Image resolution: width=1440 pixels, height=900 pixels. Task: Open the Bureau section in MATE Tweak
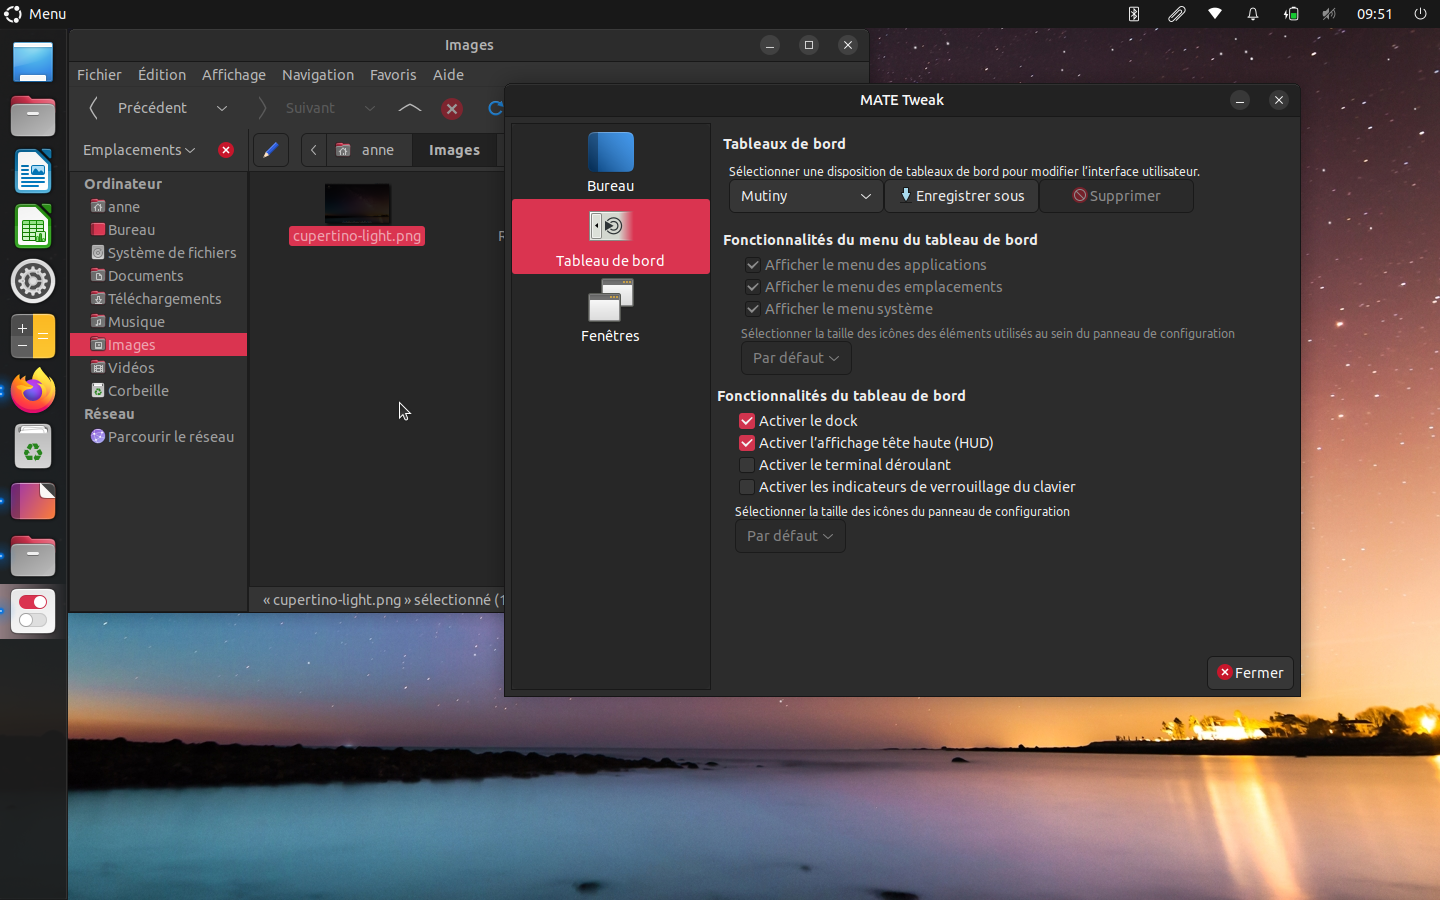[610, 162]
